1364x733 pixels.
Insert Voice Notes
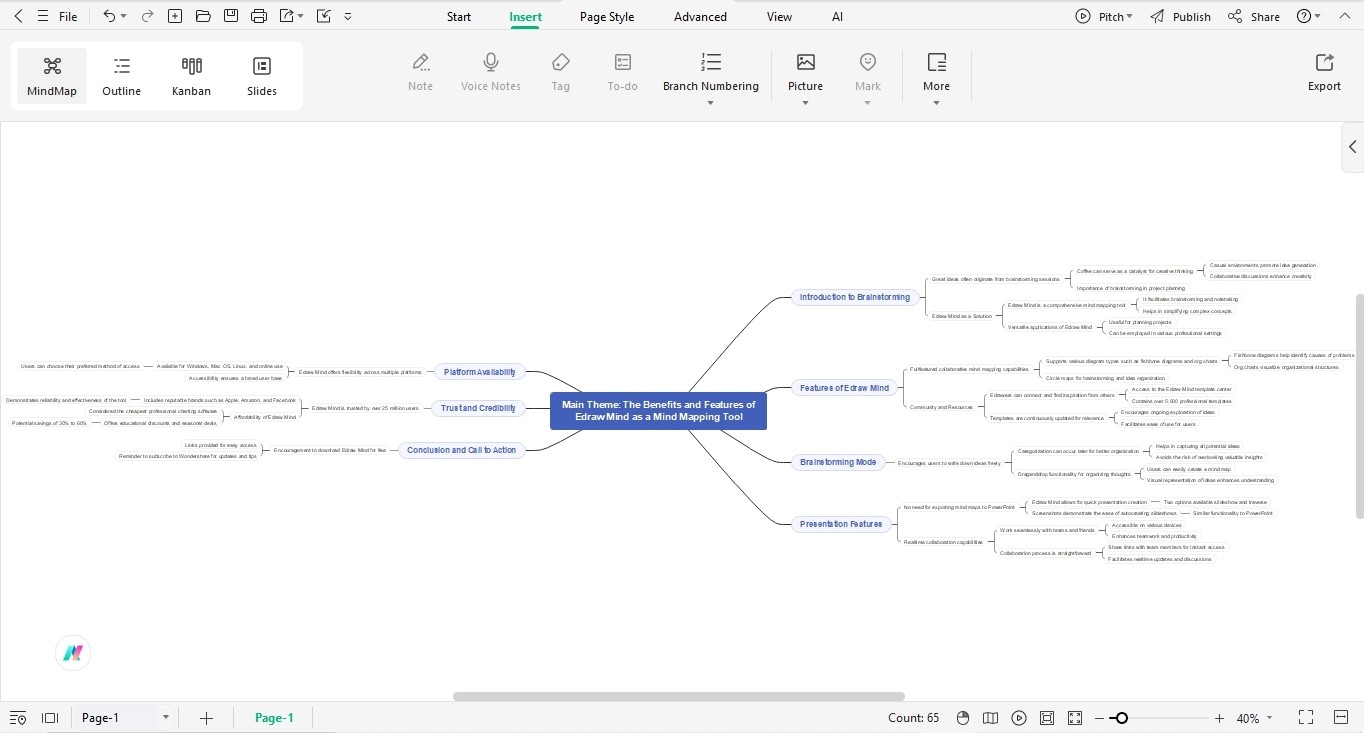pos(491,72)
